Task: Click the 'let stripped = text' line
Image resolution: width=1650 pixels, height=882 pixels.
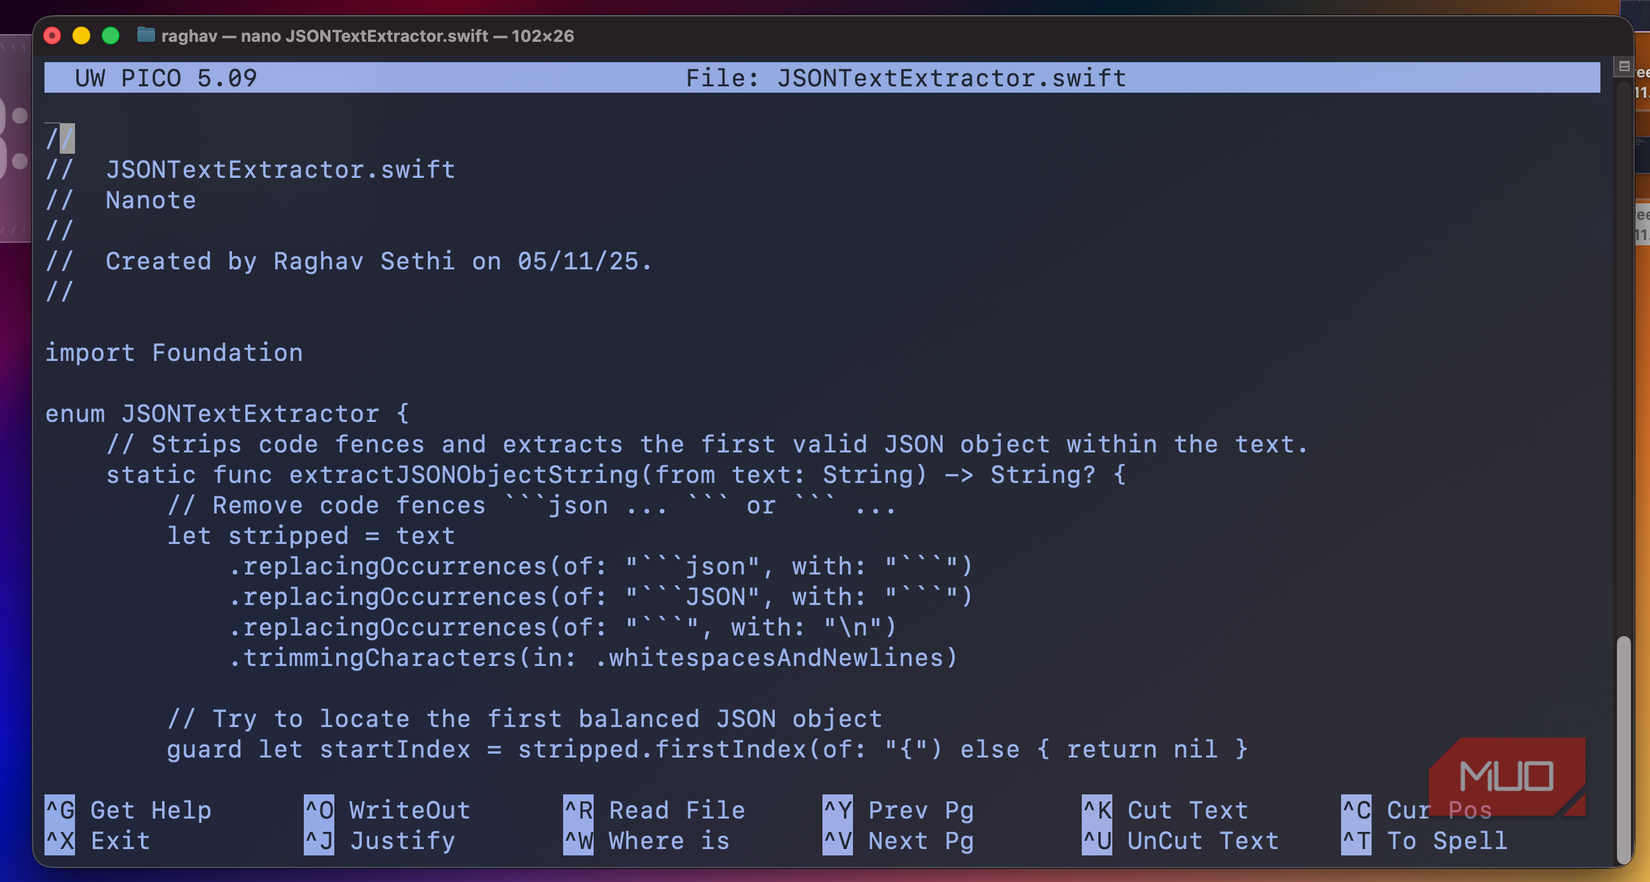Action: [311, 536]
